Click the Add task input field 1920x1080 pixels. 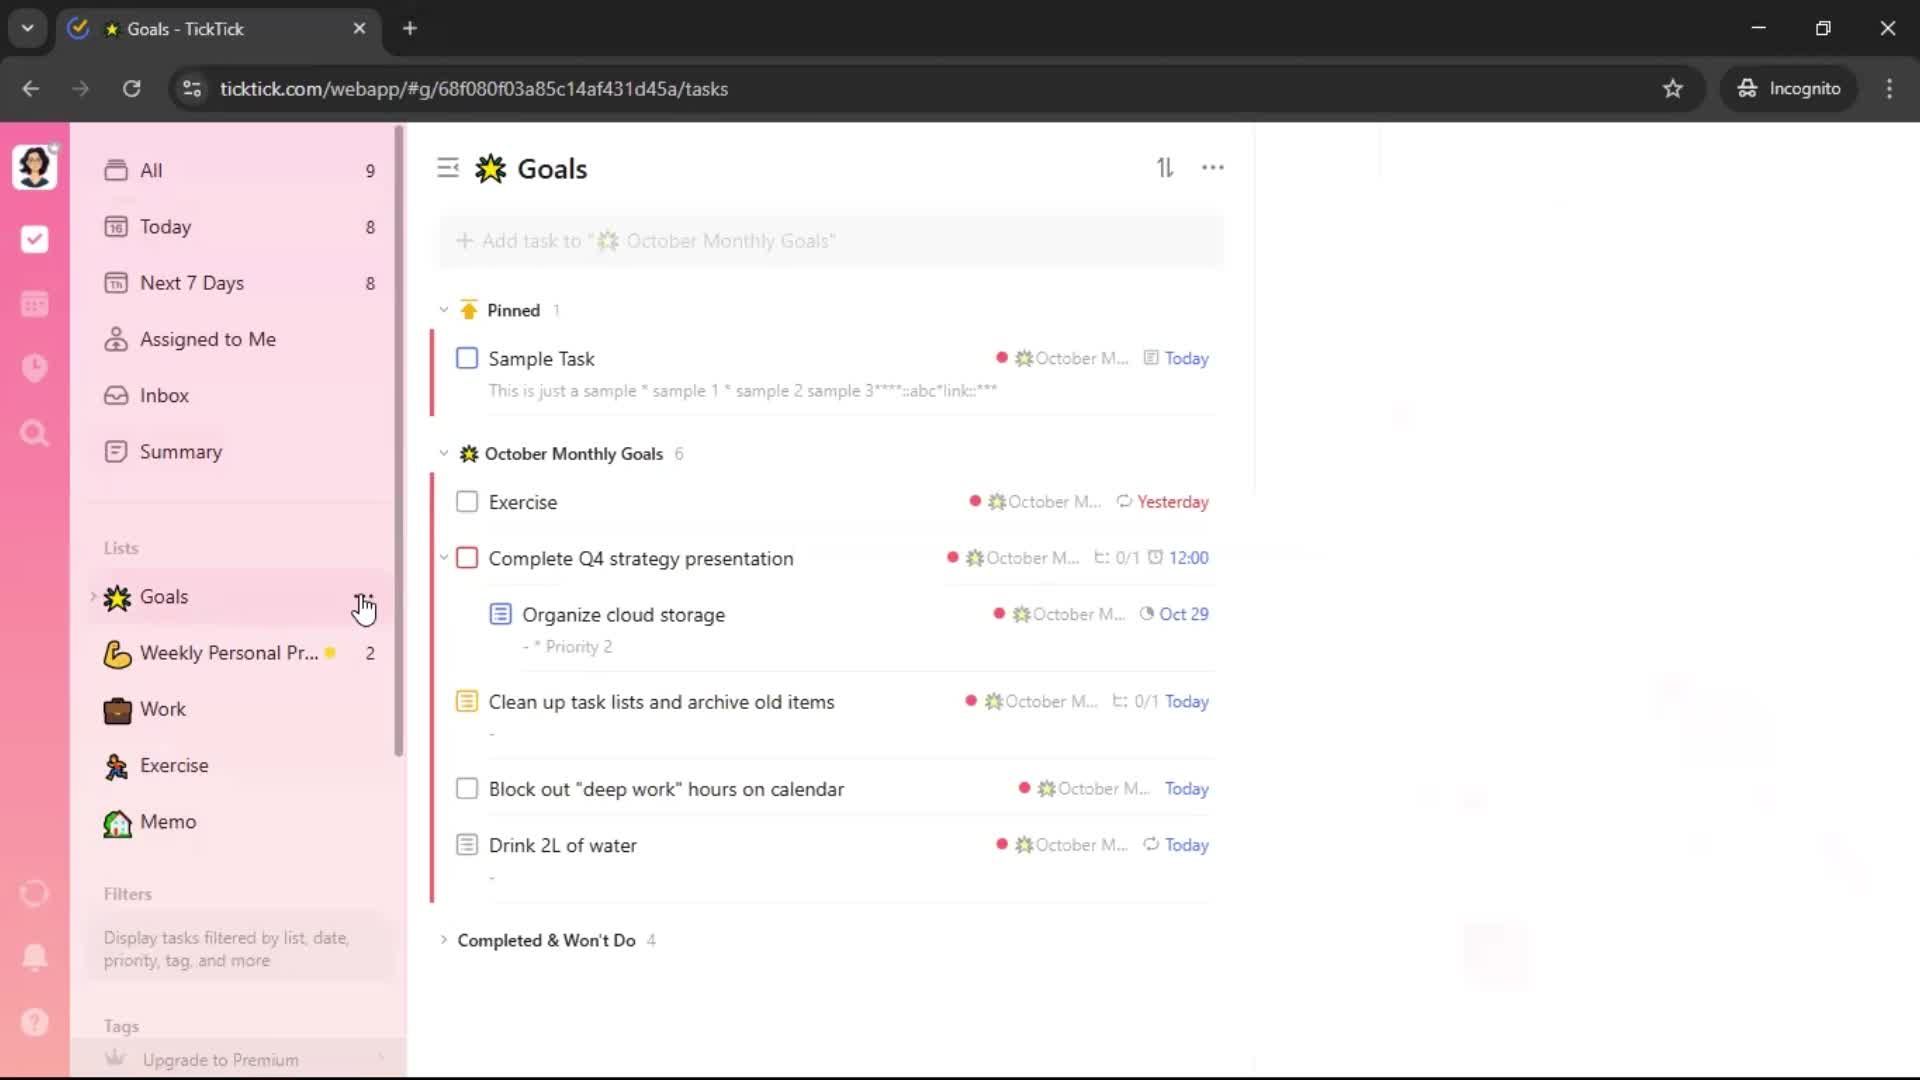(830, 241)
